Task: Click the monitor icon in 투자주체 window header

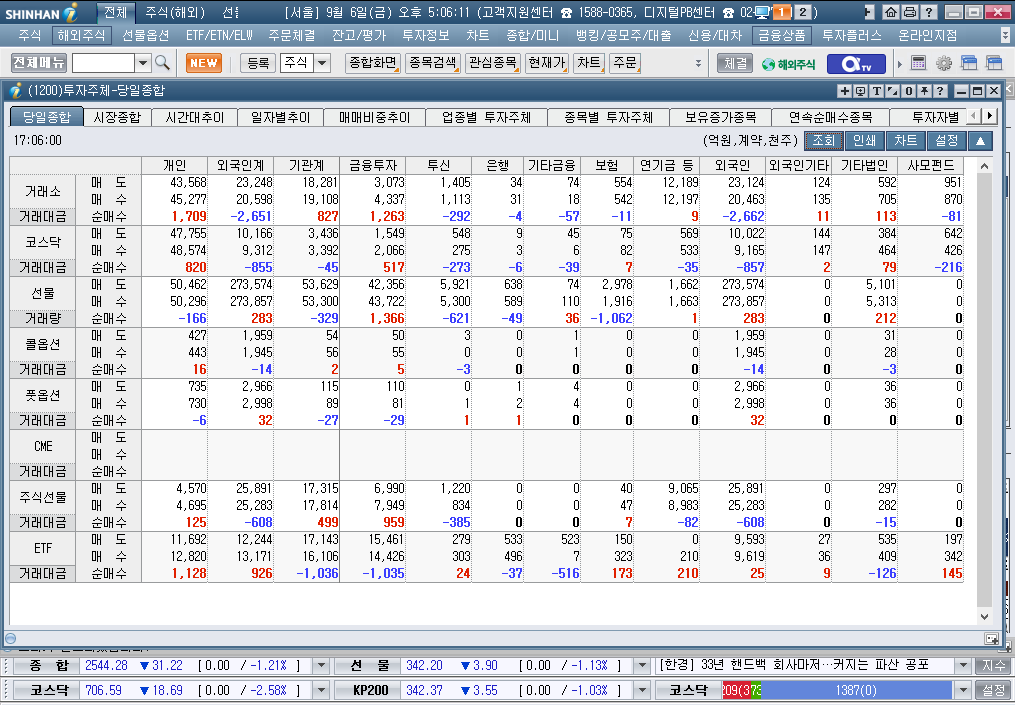Action: (x=860, y=91)
